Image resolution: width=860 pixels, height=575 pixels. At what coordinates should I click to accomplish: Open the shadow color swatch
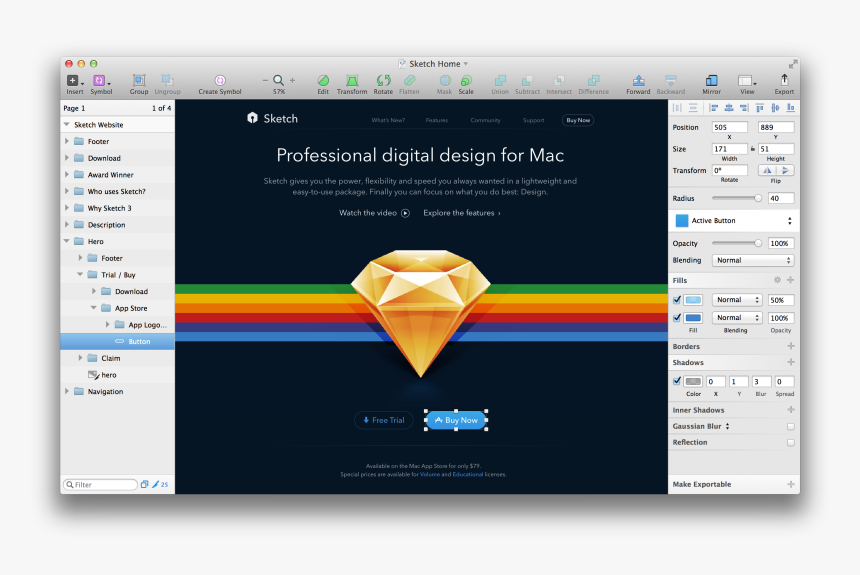coord(693,381)
